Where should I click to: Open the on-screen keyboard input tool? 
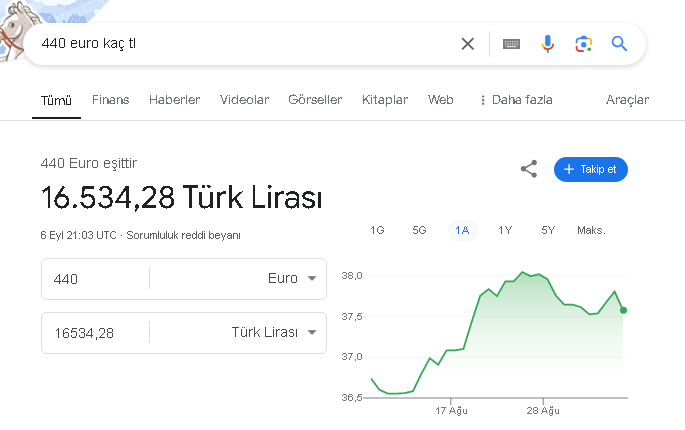(511, 44)
